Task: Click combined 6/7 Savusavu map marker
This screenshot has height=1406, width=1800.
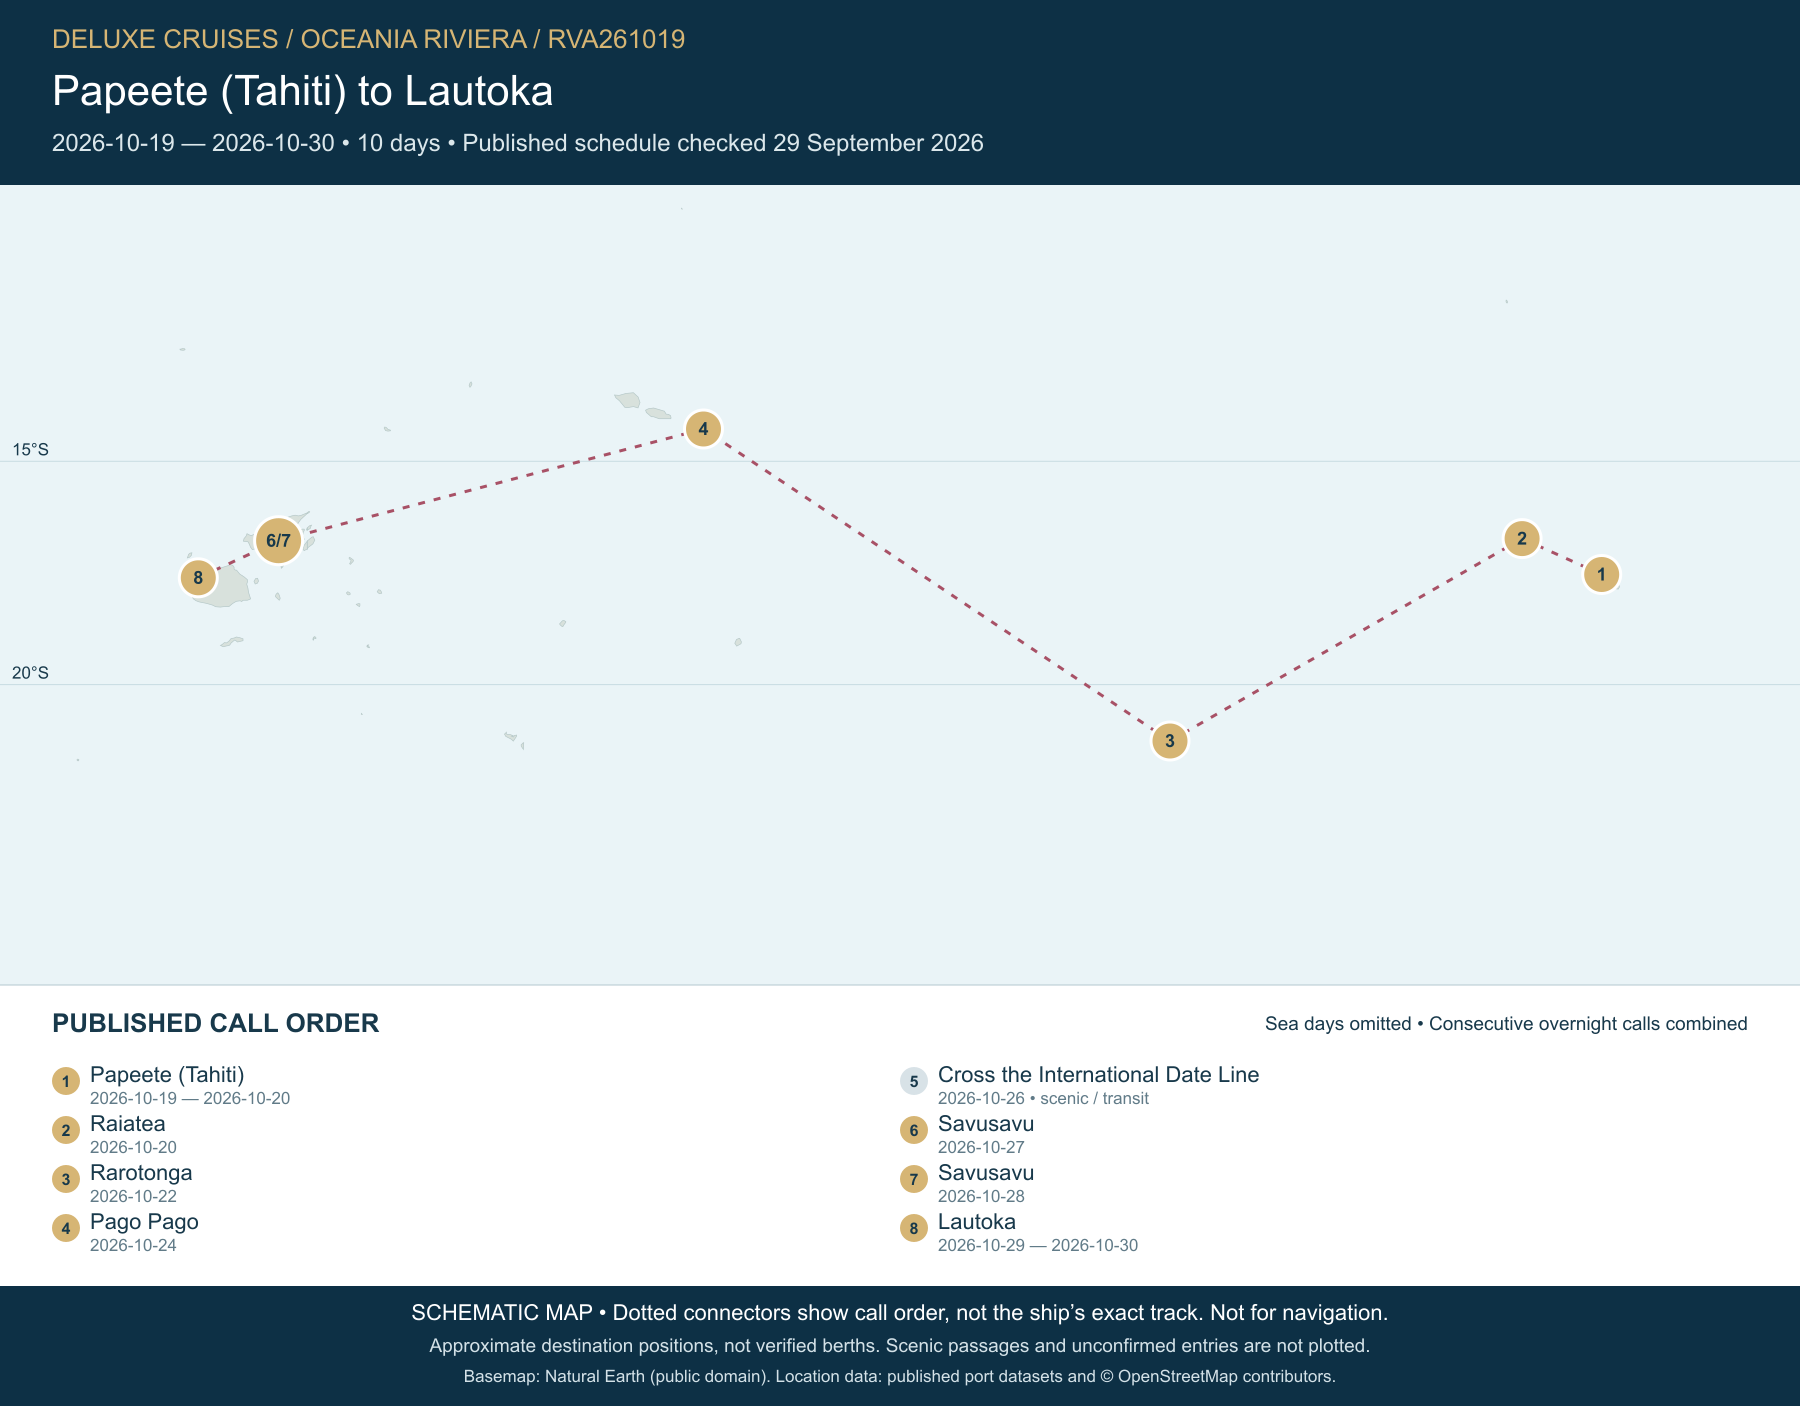Action: pyautogui.click(x=278, y=541)
